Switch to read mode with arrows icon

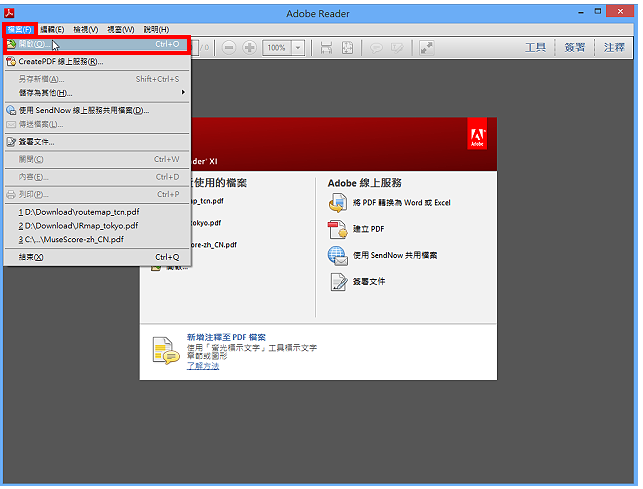click(426, 48)
